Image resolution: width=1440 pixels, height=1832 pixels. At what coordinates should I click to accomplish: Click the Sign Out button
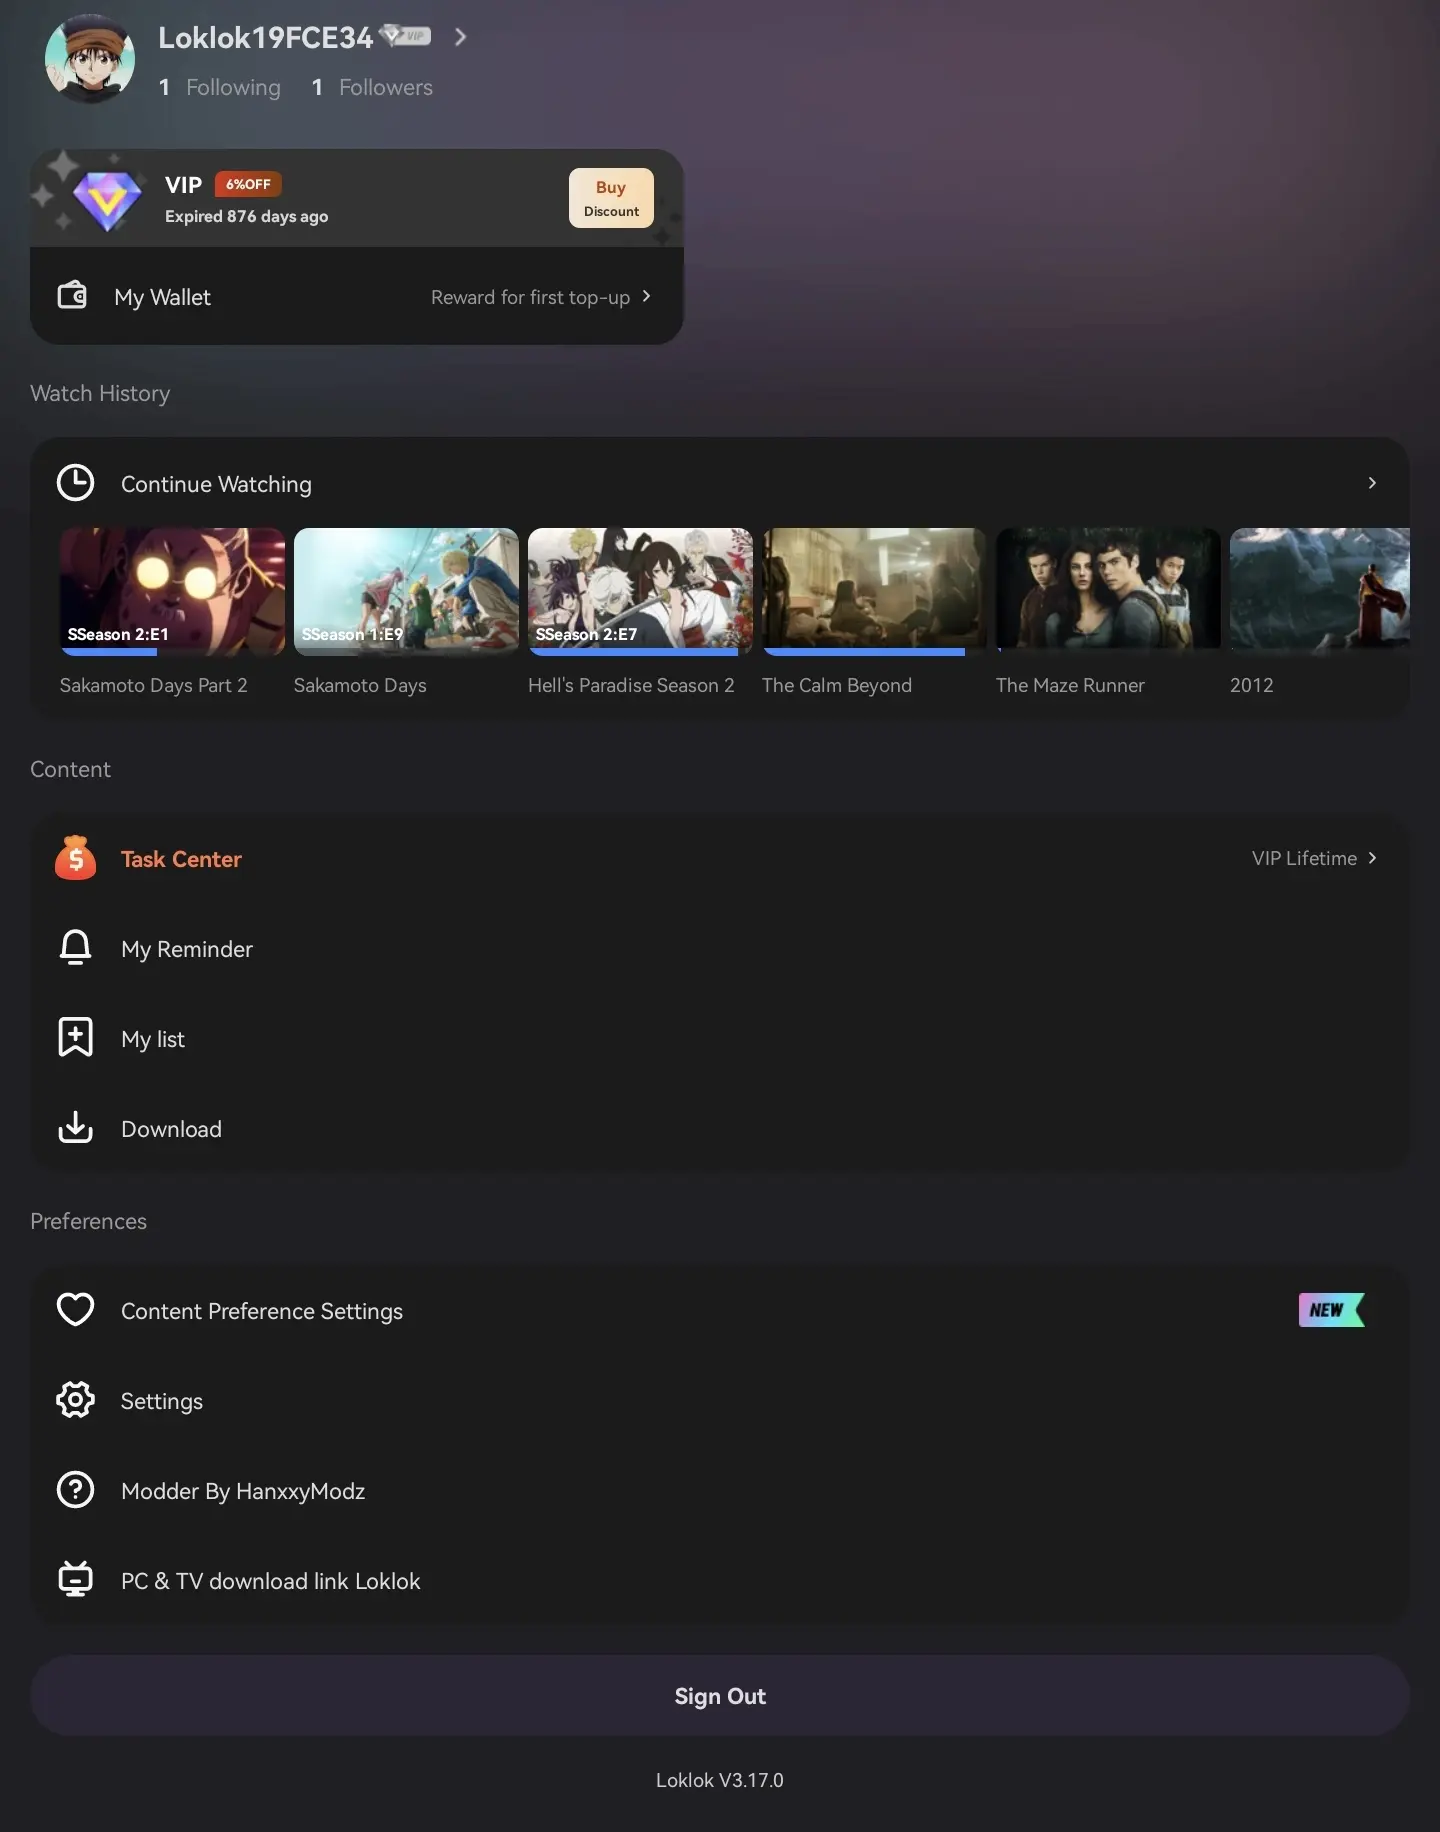[720, 1695]
